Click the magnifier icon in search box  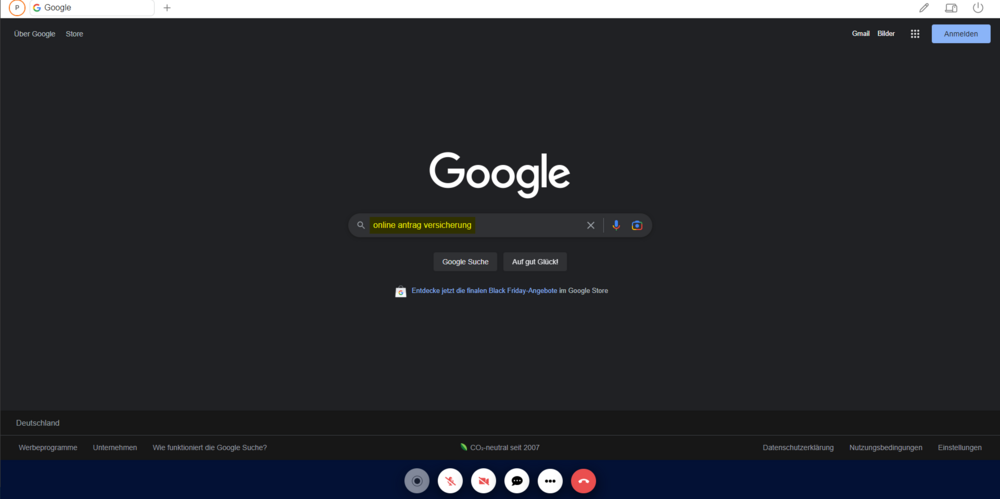click(360, 225)
